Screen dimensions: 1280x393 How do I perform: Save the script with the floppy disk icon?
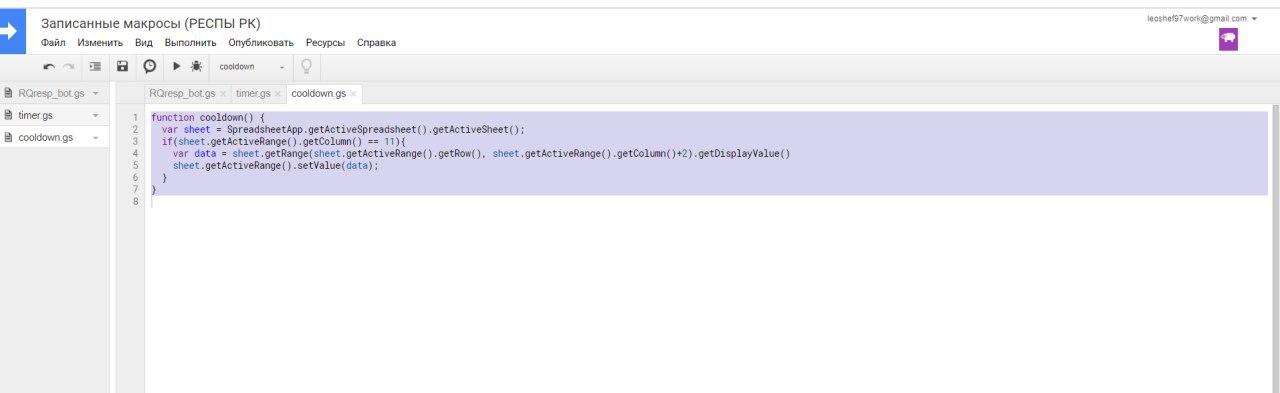122,67
